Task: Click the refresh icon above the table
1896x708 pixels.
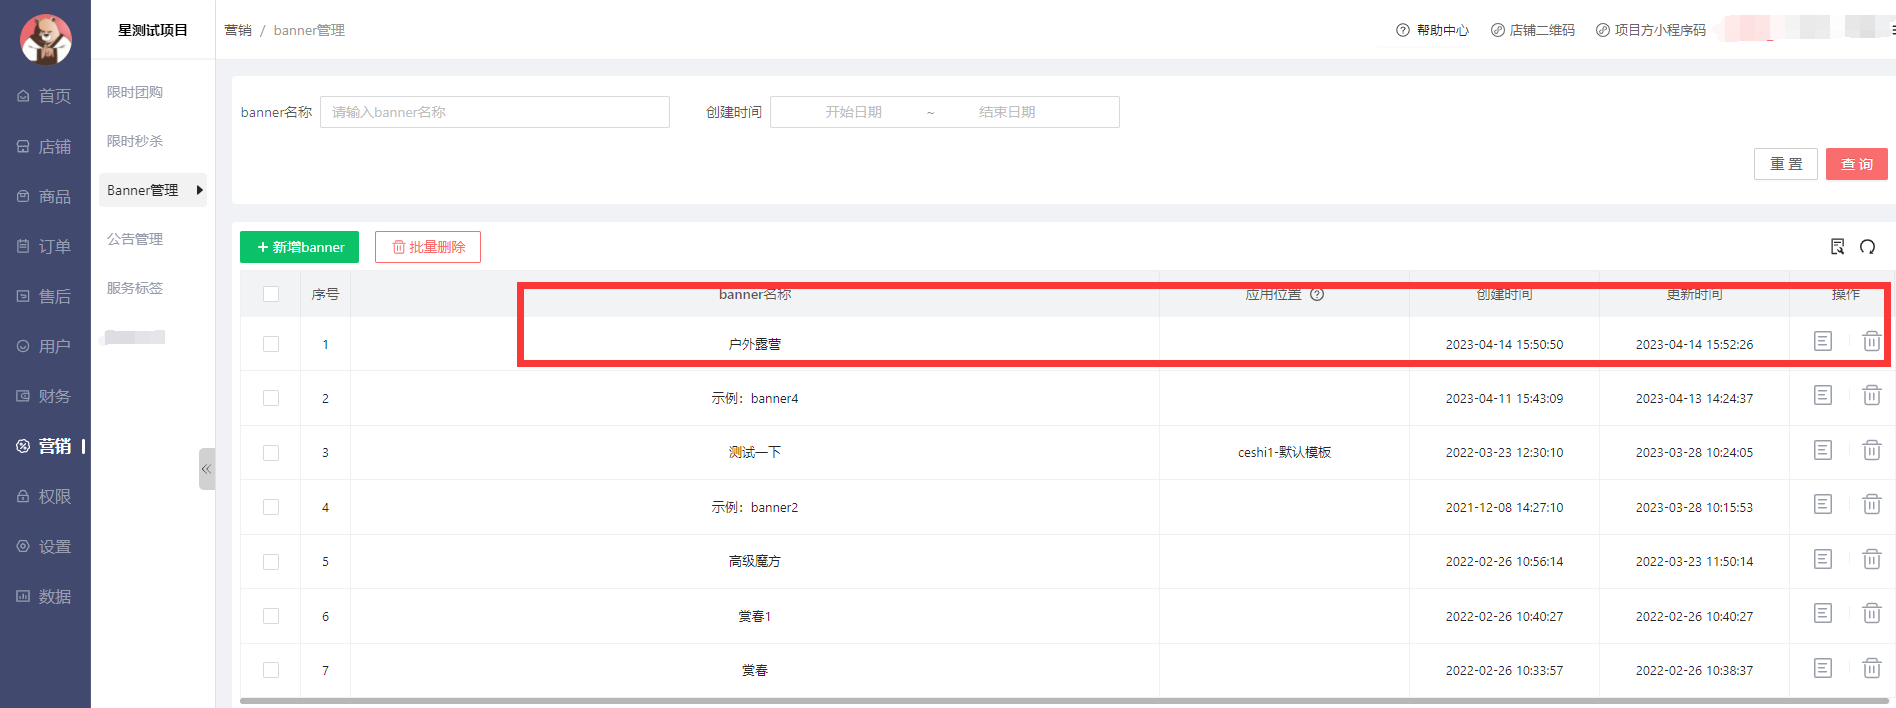Action: pos(1867,247)
